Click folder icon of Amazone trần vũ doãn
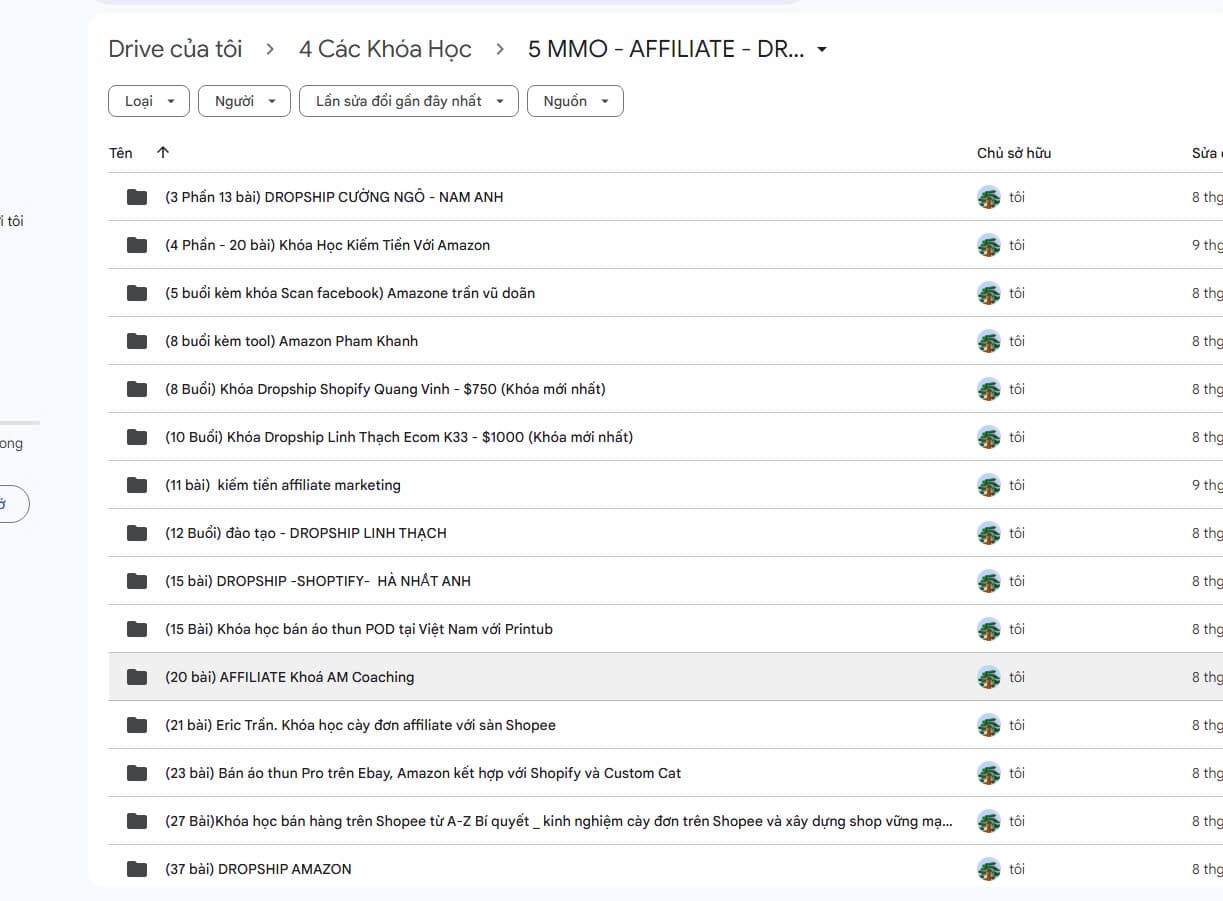This screenshot has height=901, width=1223. (x=137, y=293)
